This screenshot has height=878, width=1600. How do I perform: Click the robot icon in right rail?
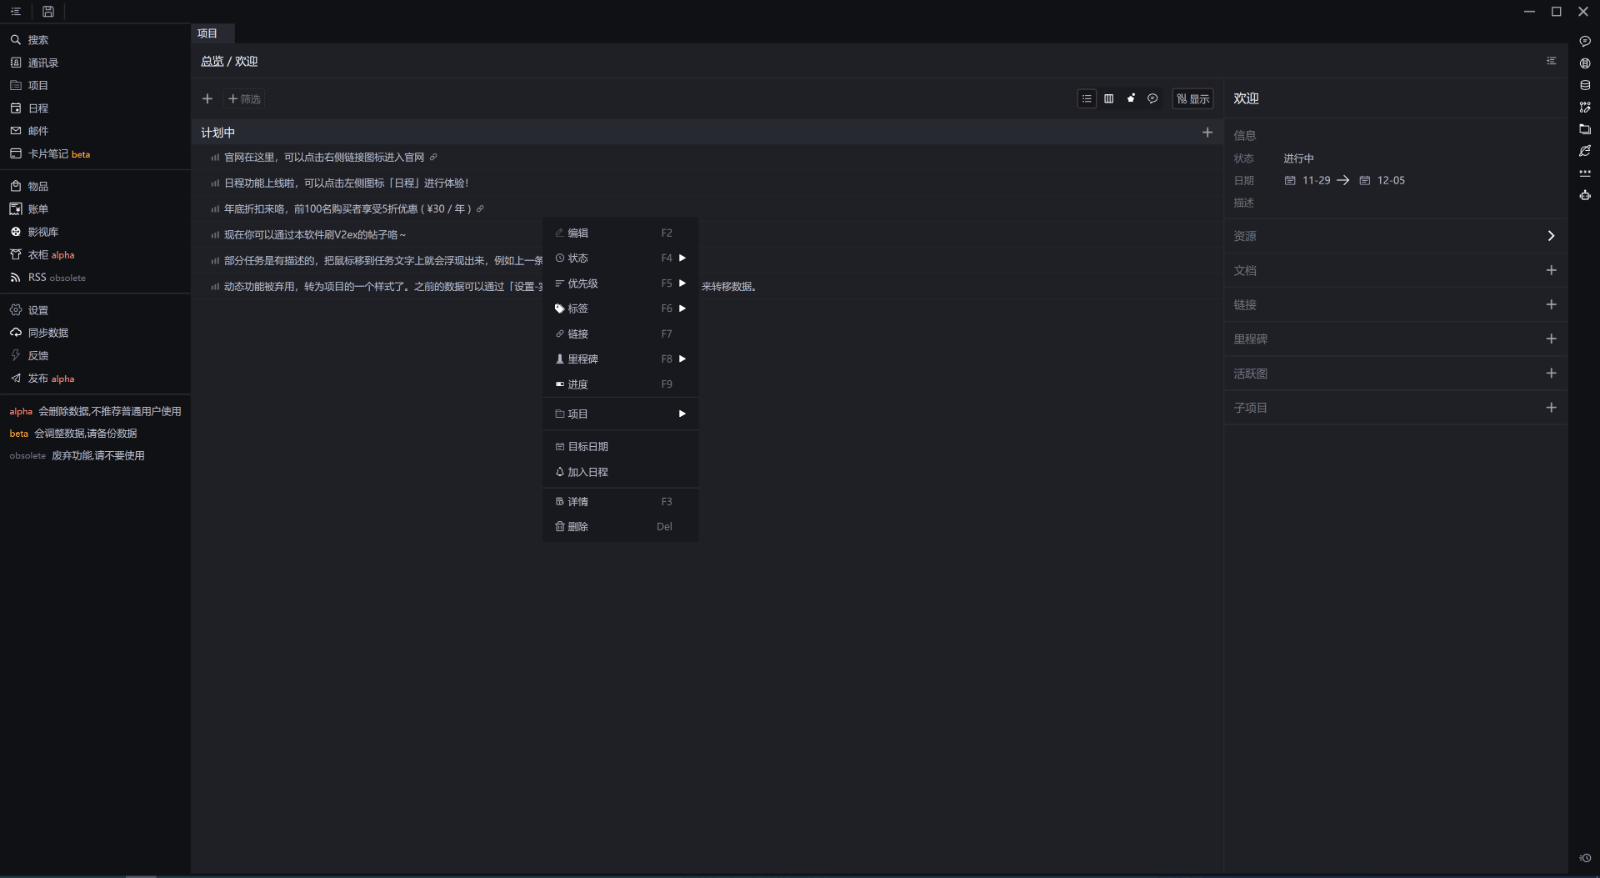click(1585, 195)
